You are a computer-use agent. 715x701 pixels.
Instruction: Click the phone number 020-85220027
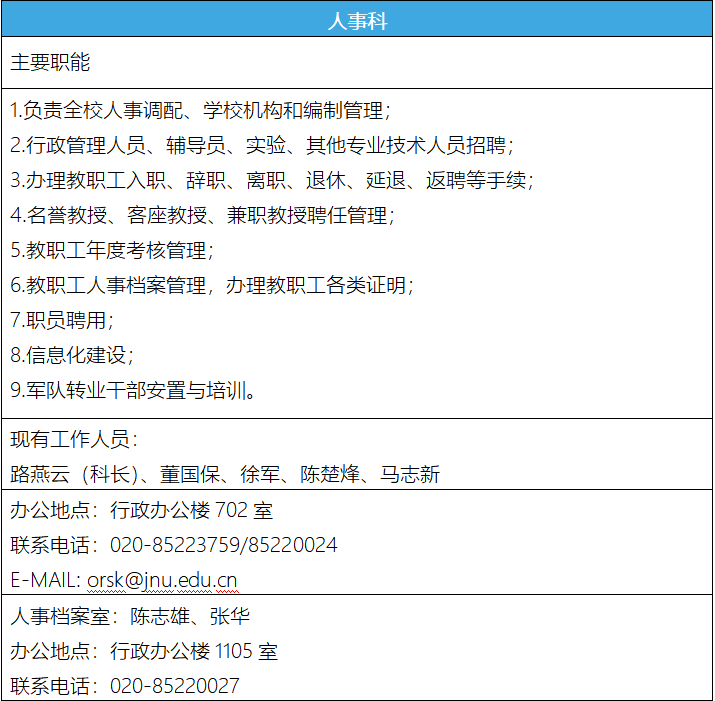(175, 686)
